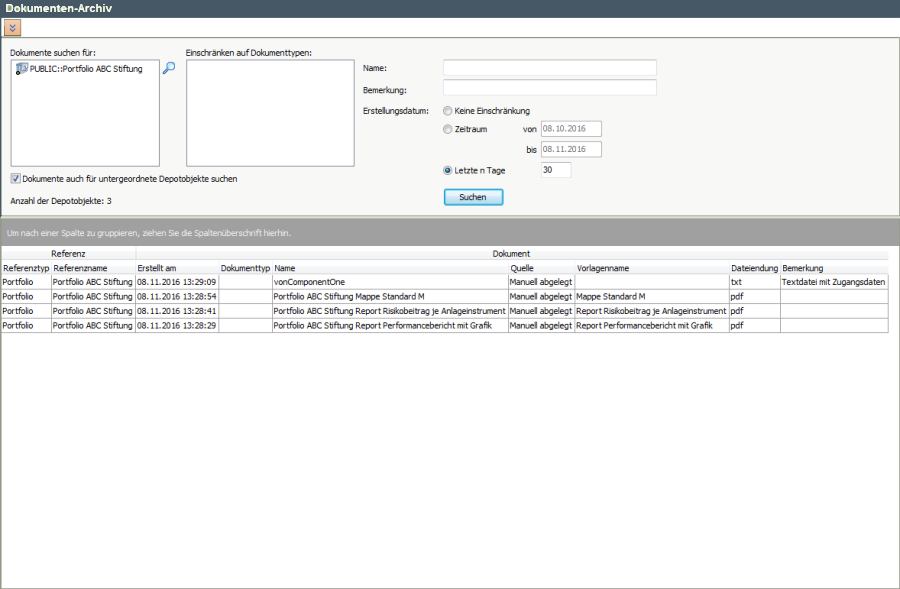
Task: Toggle search in subordinate depot objects checkbox
Action: coord(16,179)
